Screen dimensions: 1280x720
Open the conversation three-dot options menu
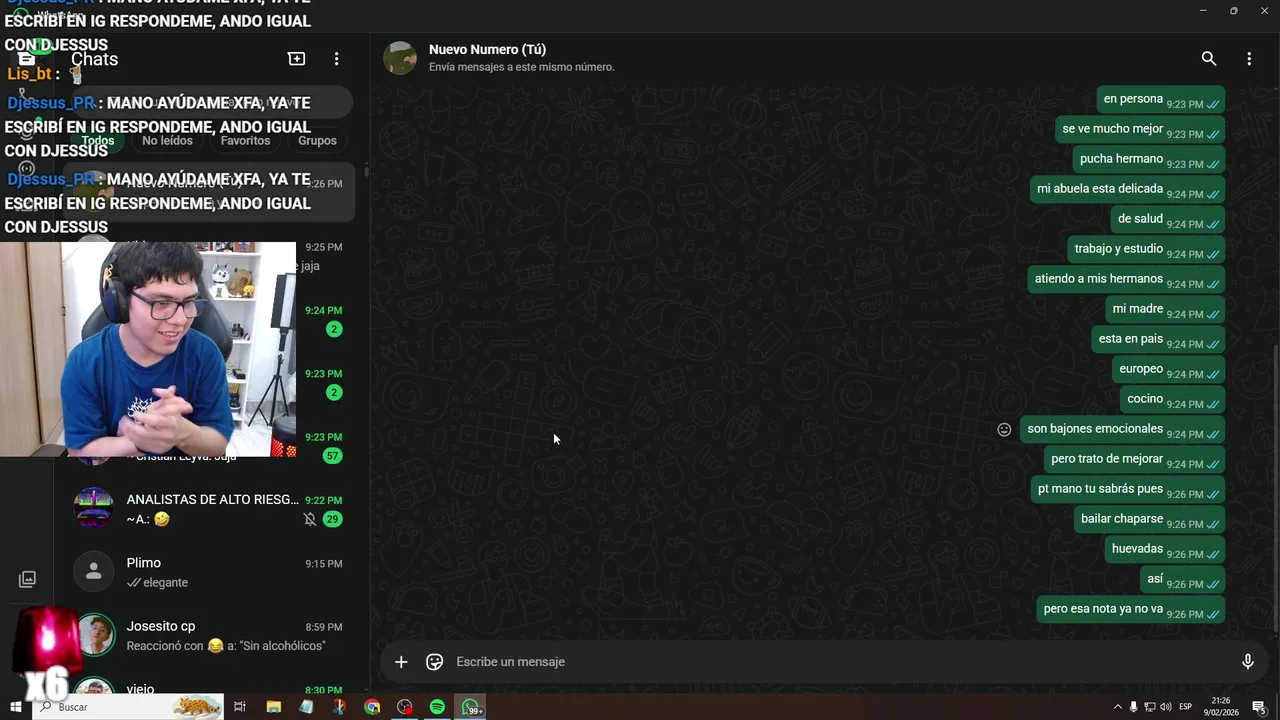click(1249, 59)
